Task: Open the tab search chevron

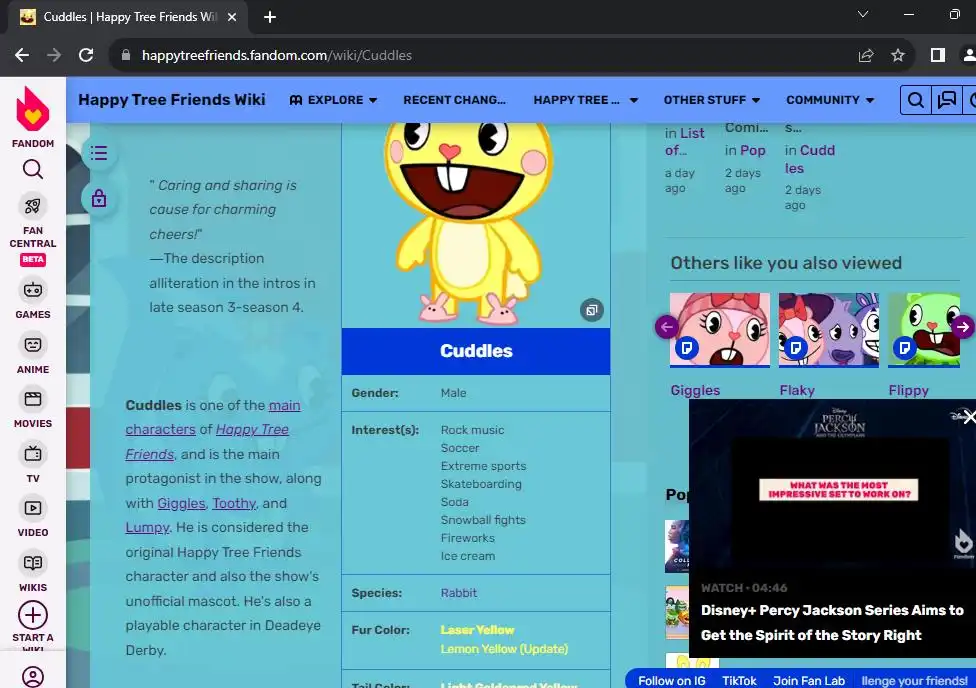Action: (863, 14)
